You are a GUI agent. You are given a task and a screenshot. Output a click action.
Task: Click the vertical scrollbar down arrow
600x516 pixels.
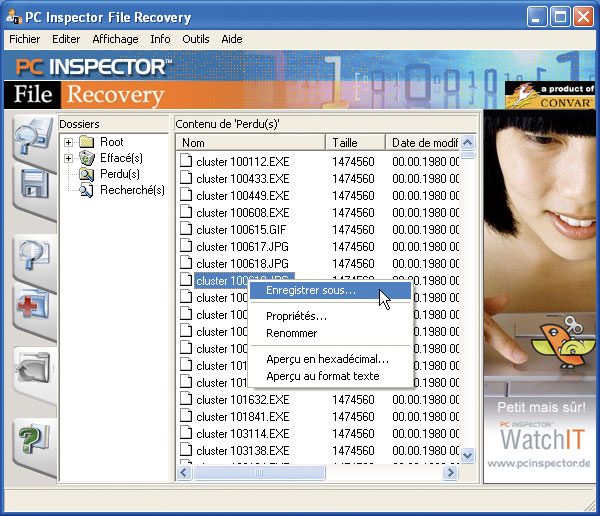point(467,455)
